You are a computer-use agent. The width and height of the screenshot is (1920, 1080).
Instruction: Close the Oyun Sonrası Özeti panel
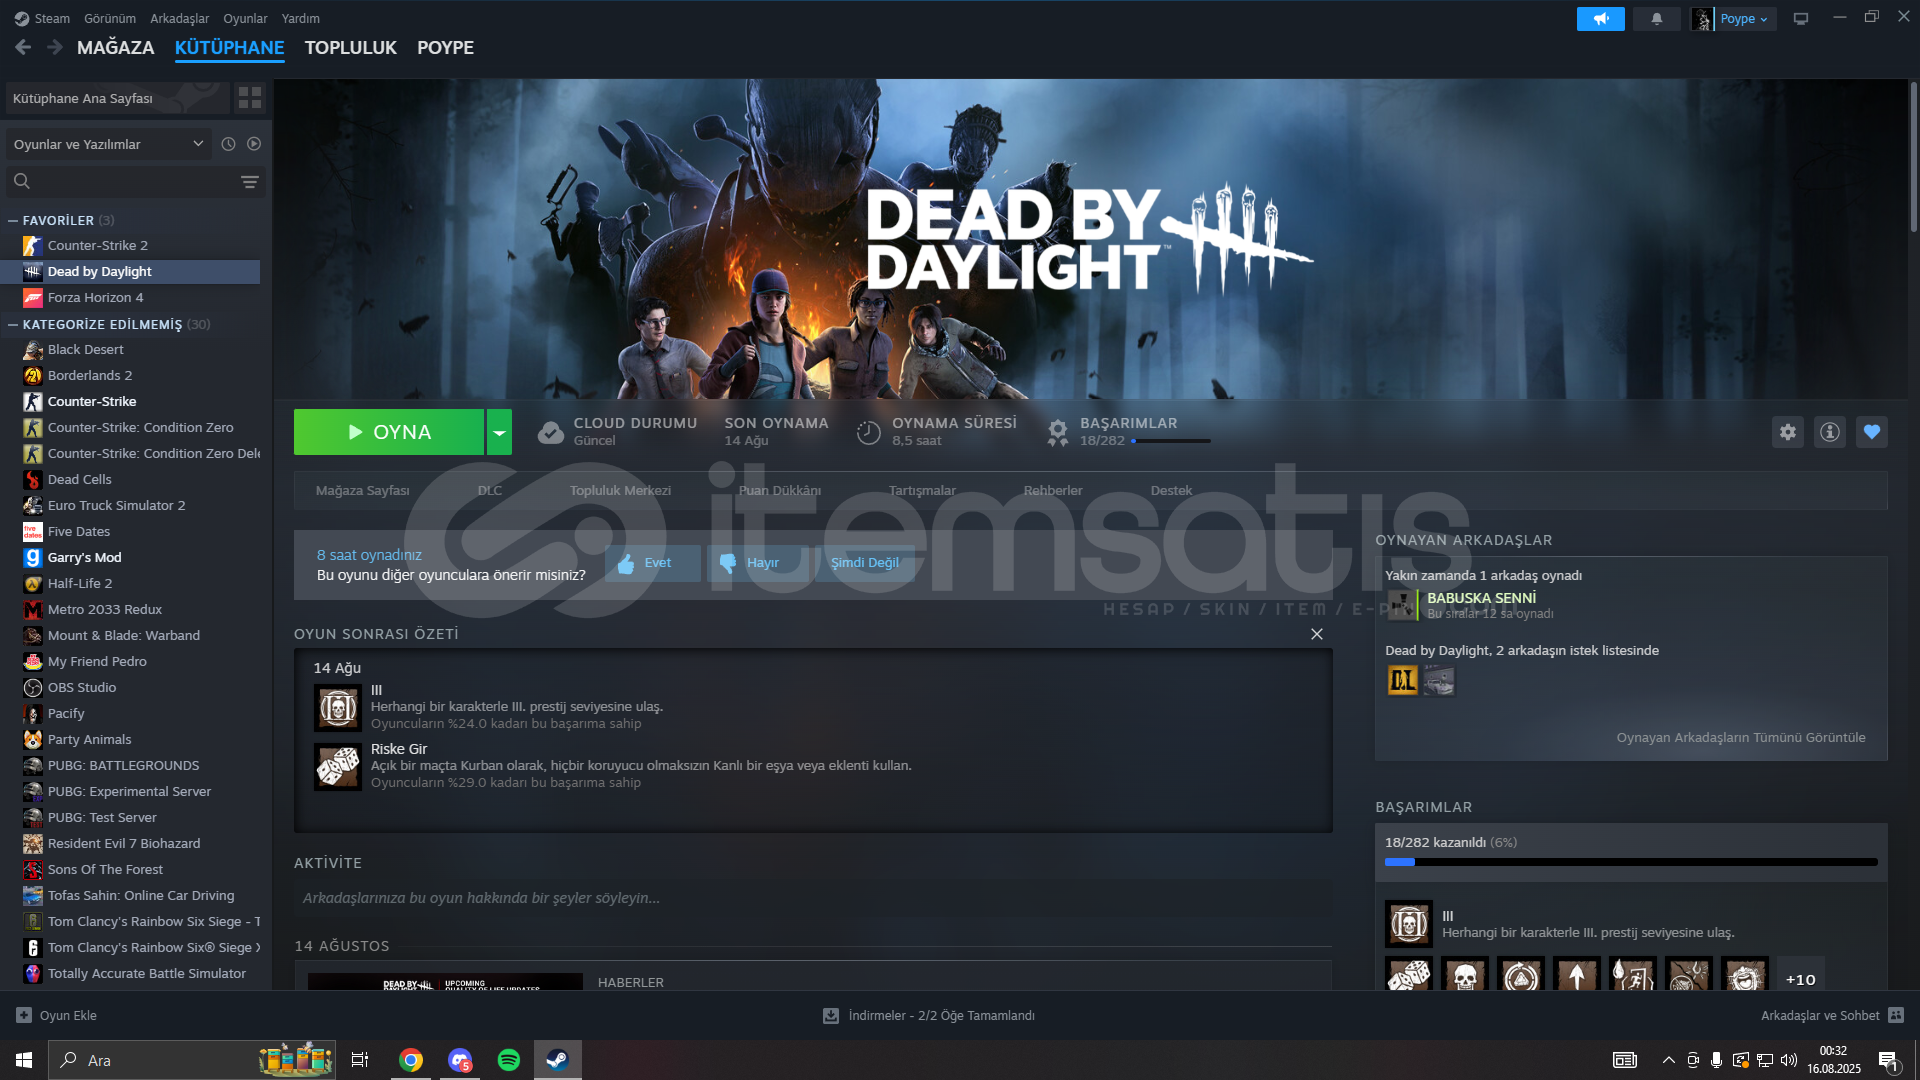click(1317, 634)
